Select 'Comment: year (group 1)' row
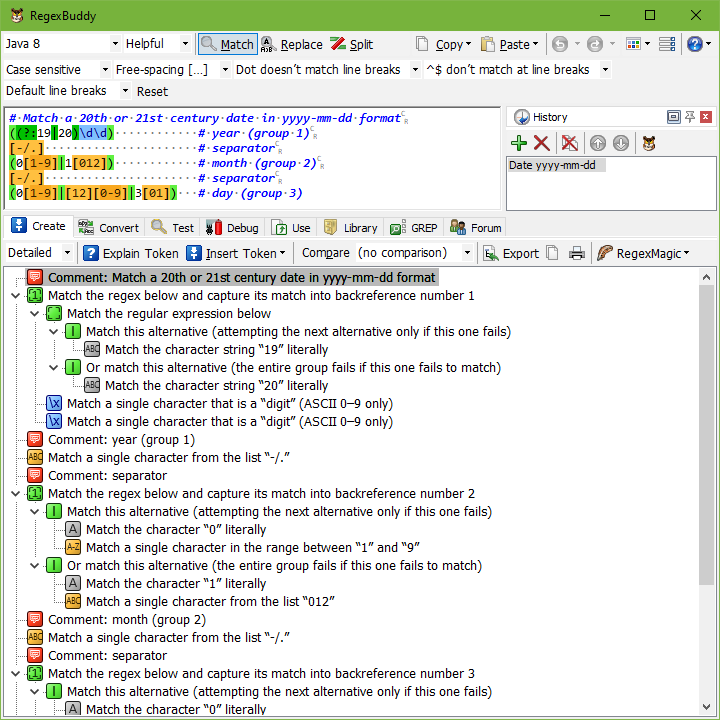This screenshot has height=720, width=720. click(x=121, y=439)
